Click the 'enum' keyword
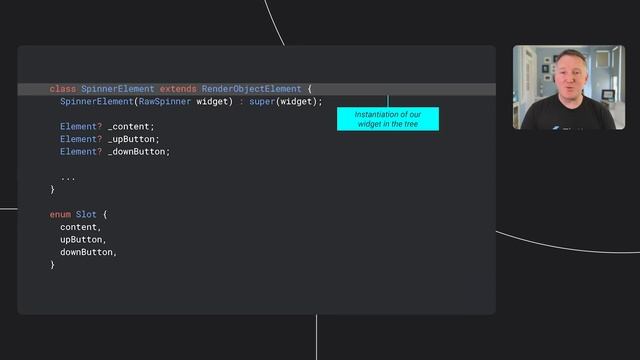The width and height of the screenshot is (640, 360). (60, 214)
